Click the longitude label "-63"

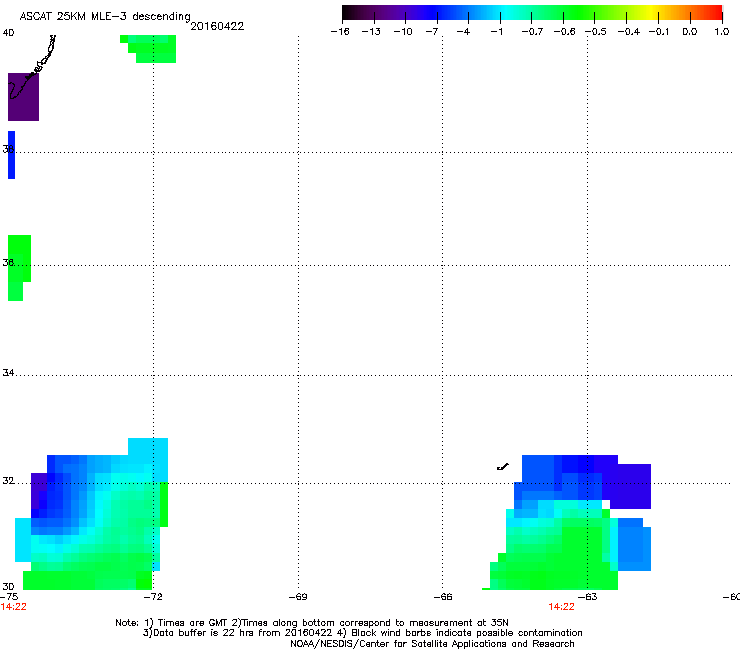587,597
